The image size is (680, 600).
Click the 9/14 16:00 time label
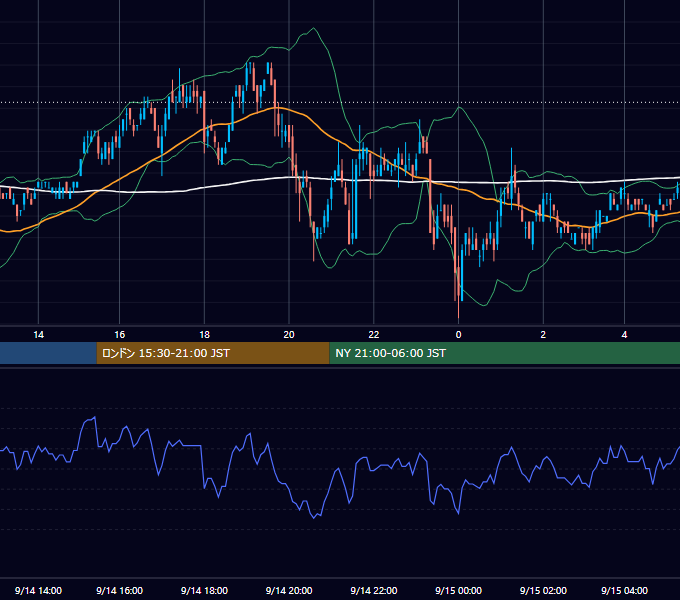click(120, 590)
